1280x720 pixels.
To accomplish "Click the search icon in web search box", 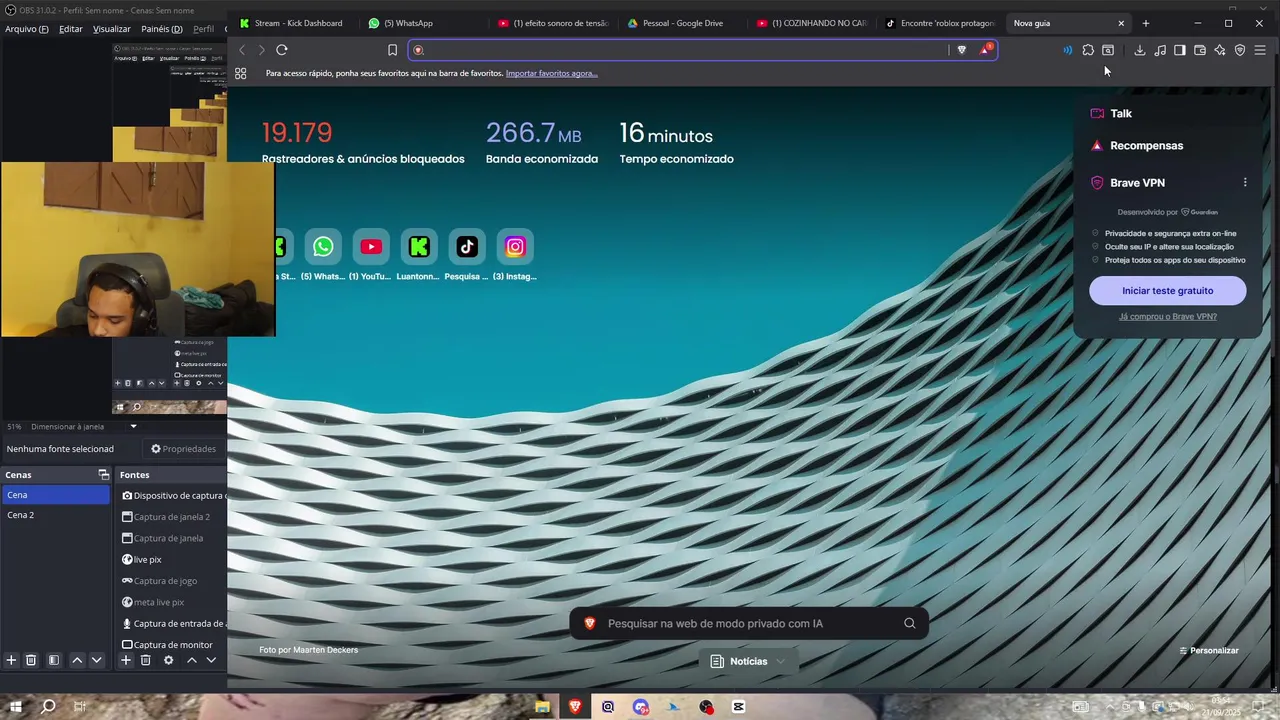I will pyautogui.click(x=909, y=624).
